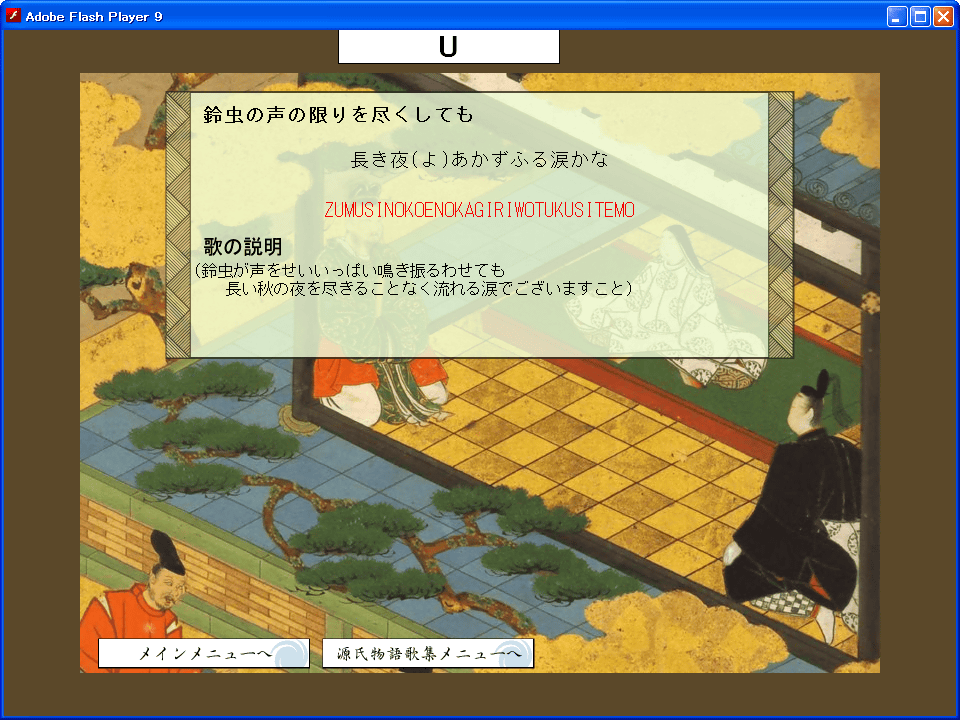
Task: Minimize the Adobe Flash Player window
Action: click(x=897, y=17)
